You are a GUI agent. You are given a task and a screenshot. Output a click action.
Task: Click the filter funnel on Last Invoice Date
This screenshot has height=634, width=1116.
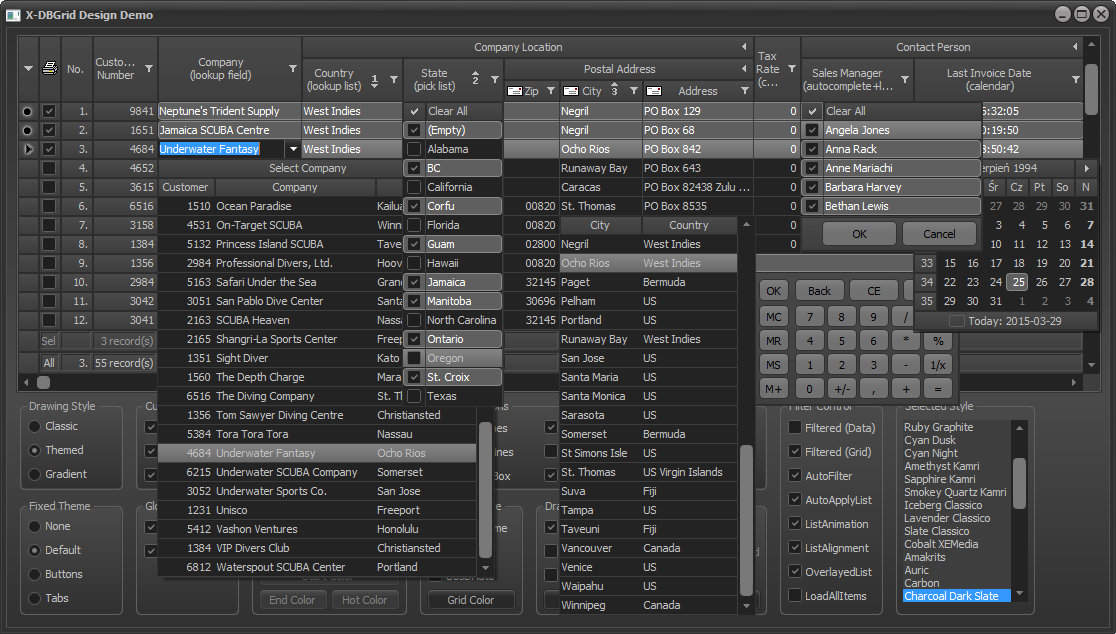(1076, 79)
